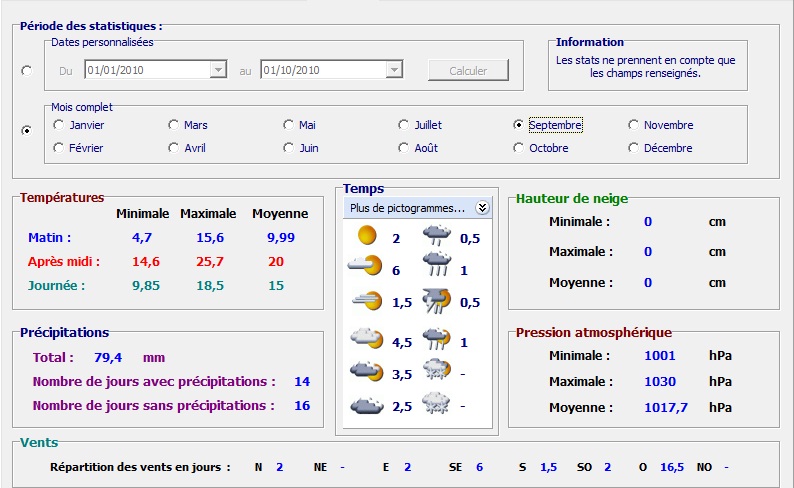The image size is (794, 488).
Task: Click south wind value 1,5
Action: (548, 467)
